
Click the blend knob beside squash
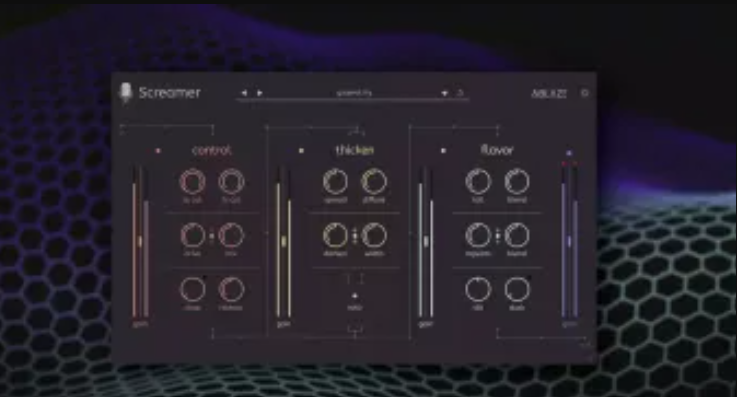[x=517, y=235]
